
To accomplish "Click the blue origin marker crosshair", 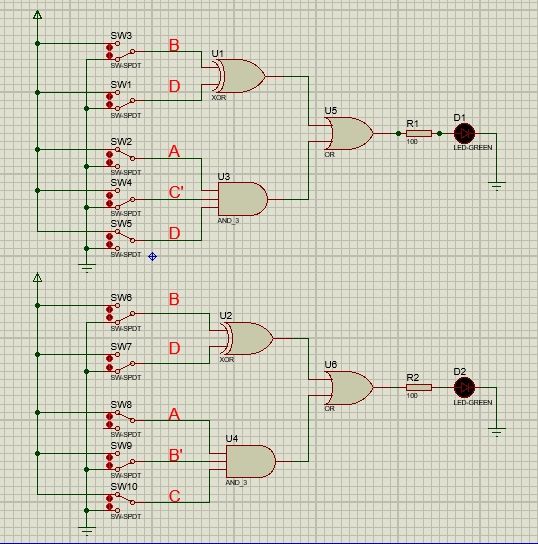I will click(x=152, y=256).
